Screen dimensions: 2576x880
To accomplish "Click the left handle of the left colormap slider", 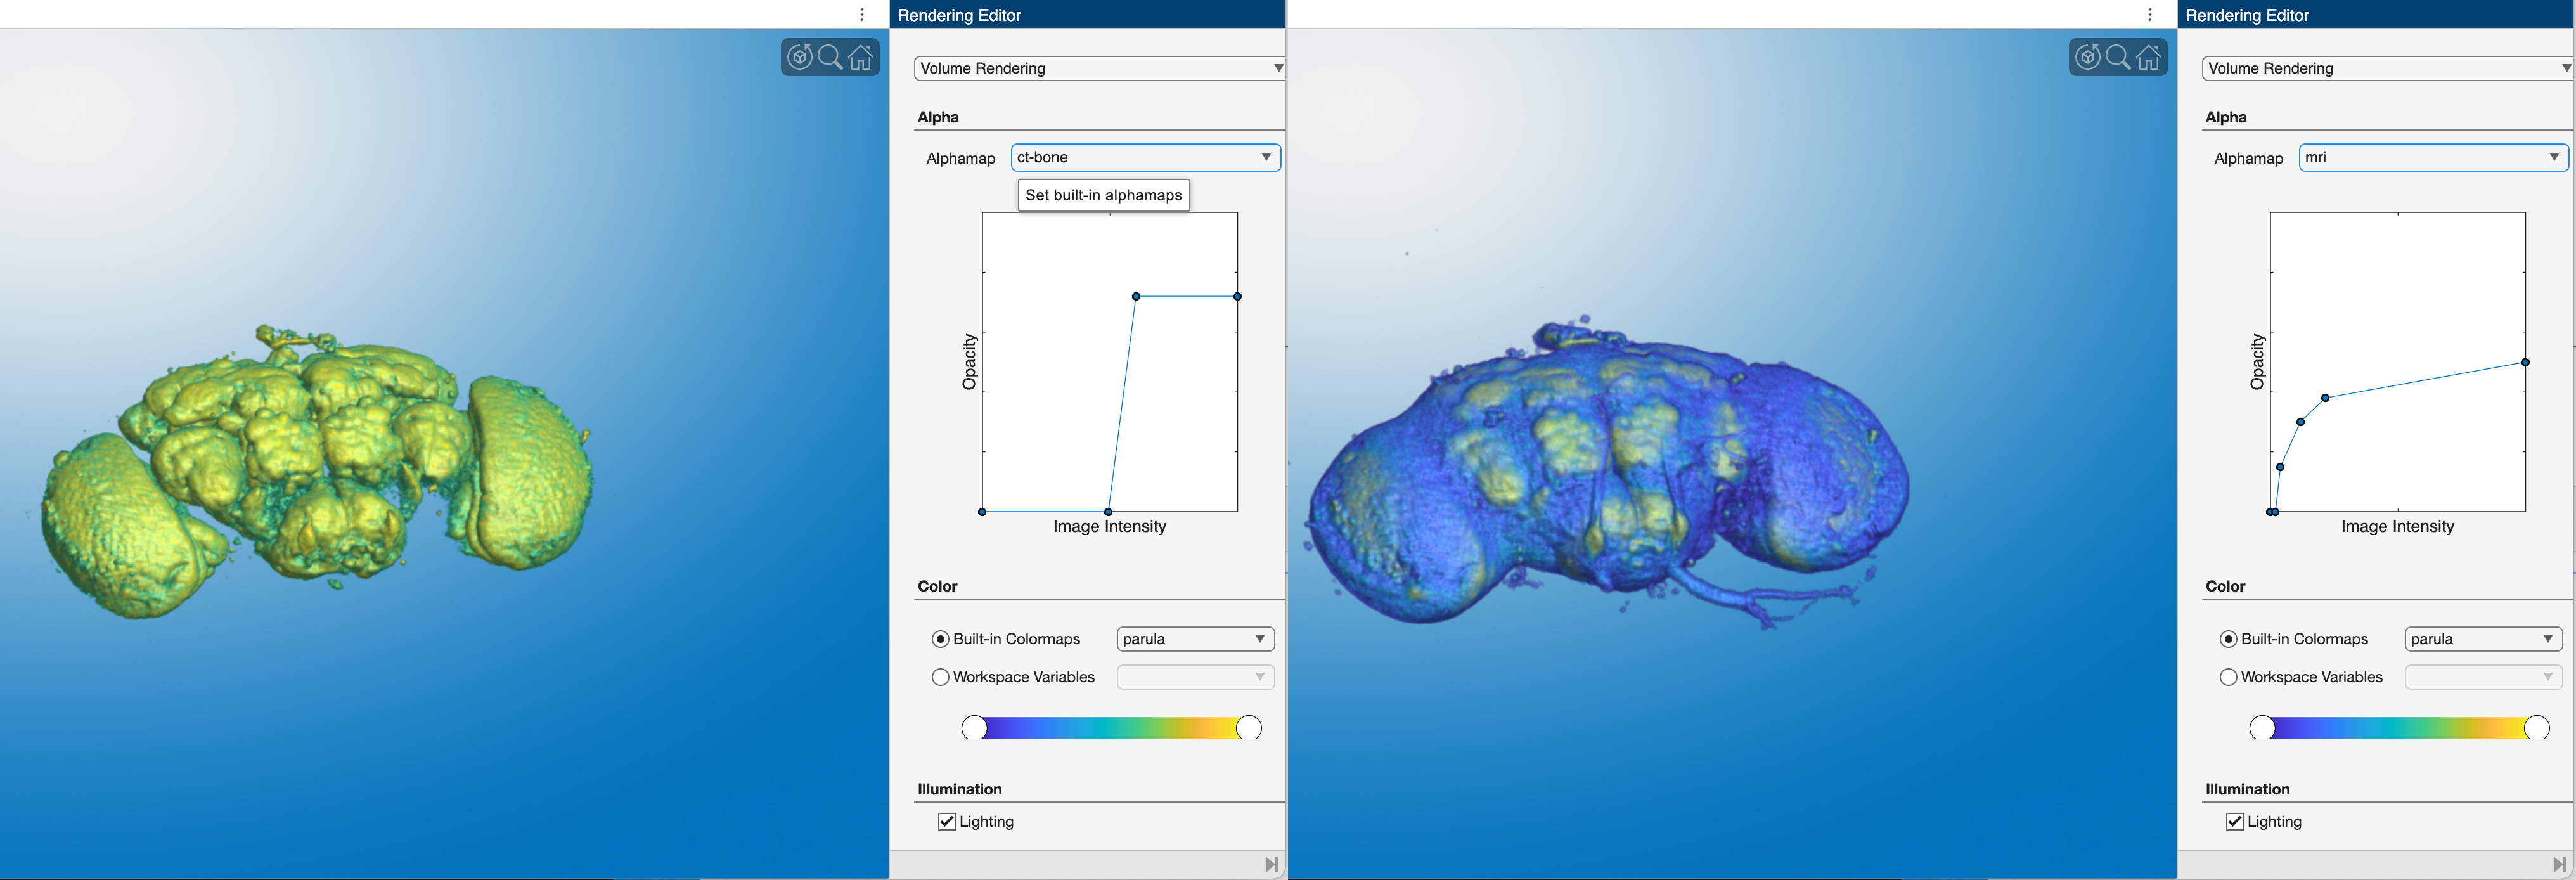I will click(974, 728).
